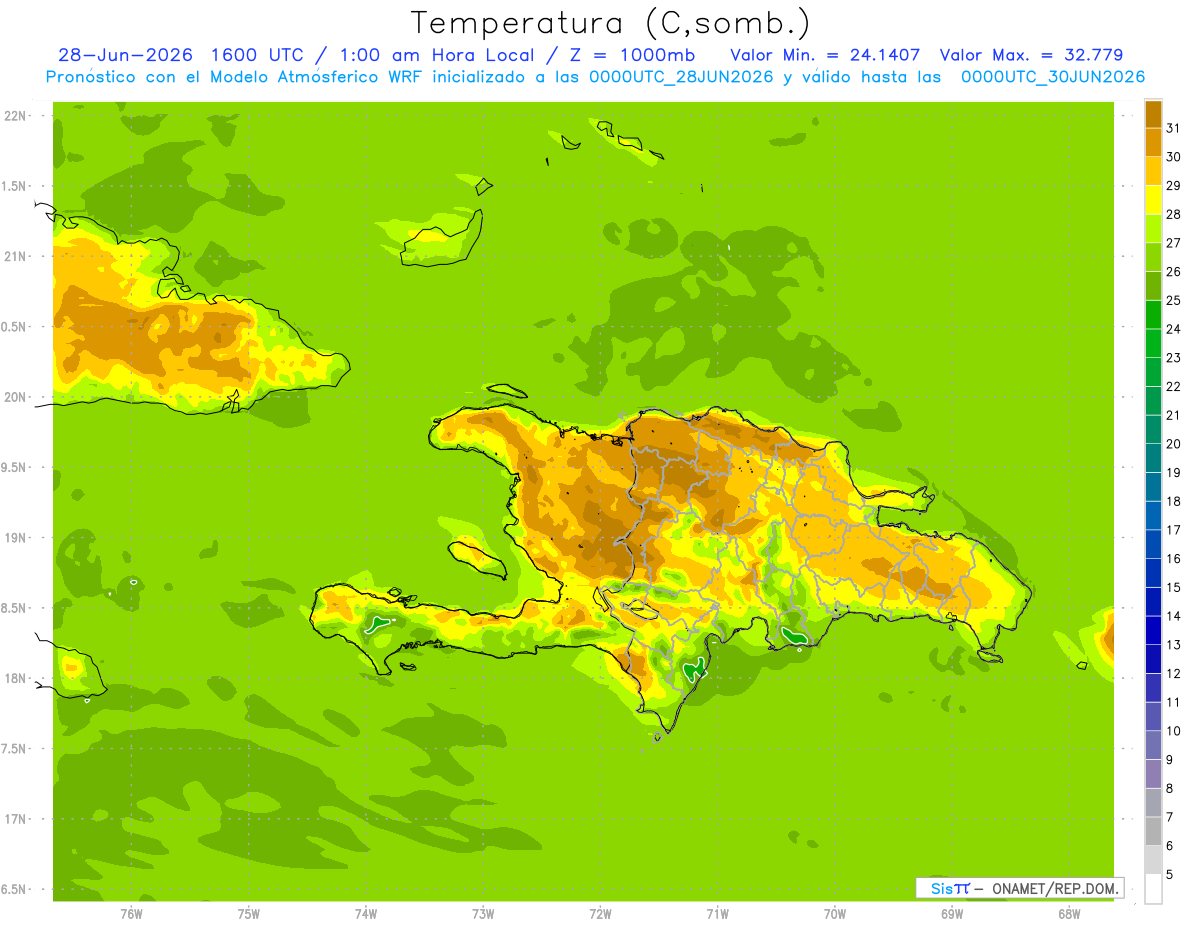Viewport: 1200px width, 927px height.
Task: Select the date text '28-Jun-2026'
Action: [x=125, y=55]
